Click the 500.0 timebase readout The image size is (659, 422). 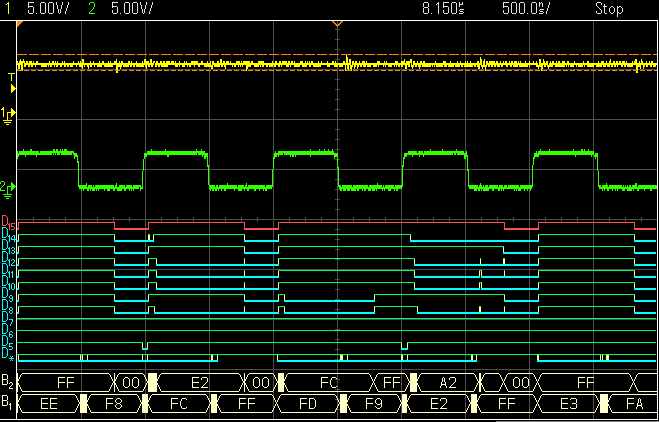tap(525, 8)
